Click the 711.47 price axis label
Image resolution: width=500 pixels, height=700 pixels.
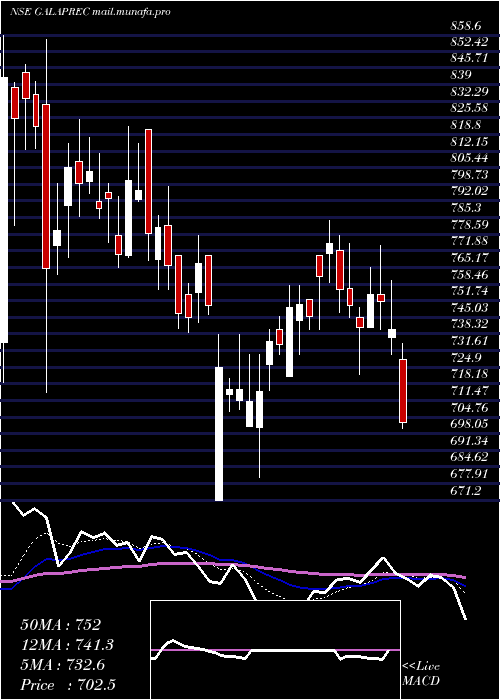[x=470, y=392]
